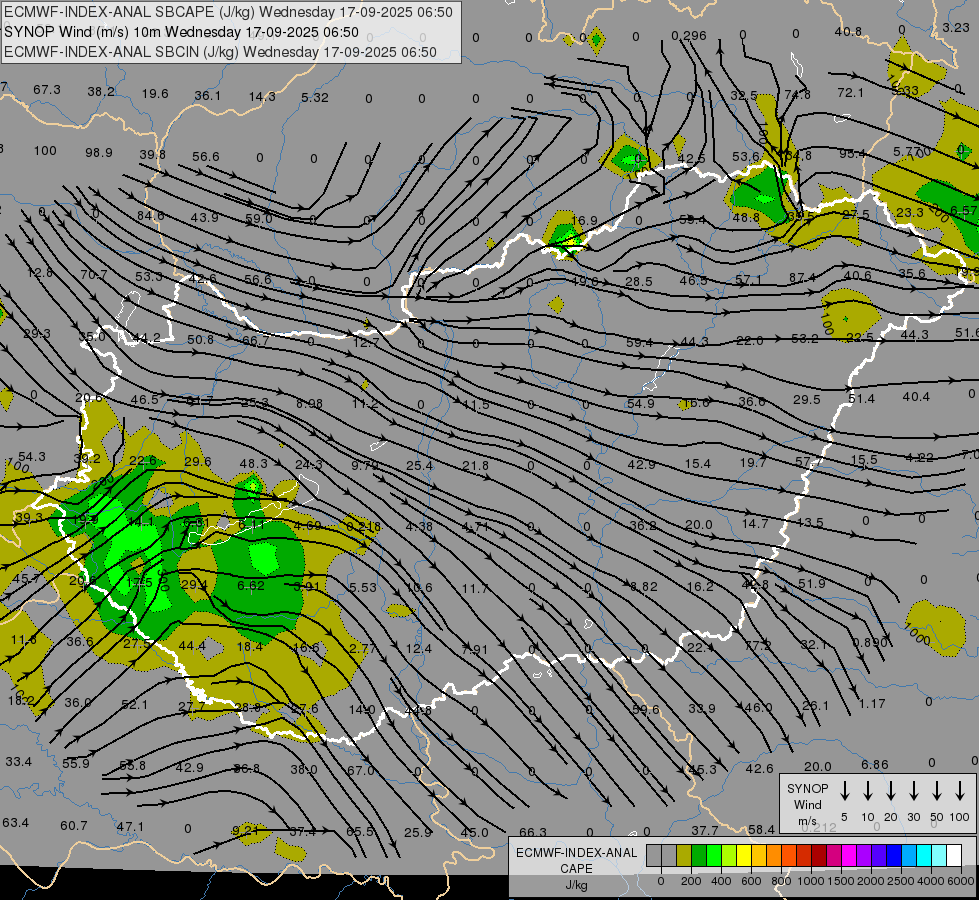Click the 21.8 value on the map

tap(475, 465)
